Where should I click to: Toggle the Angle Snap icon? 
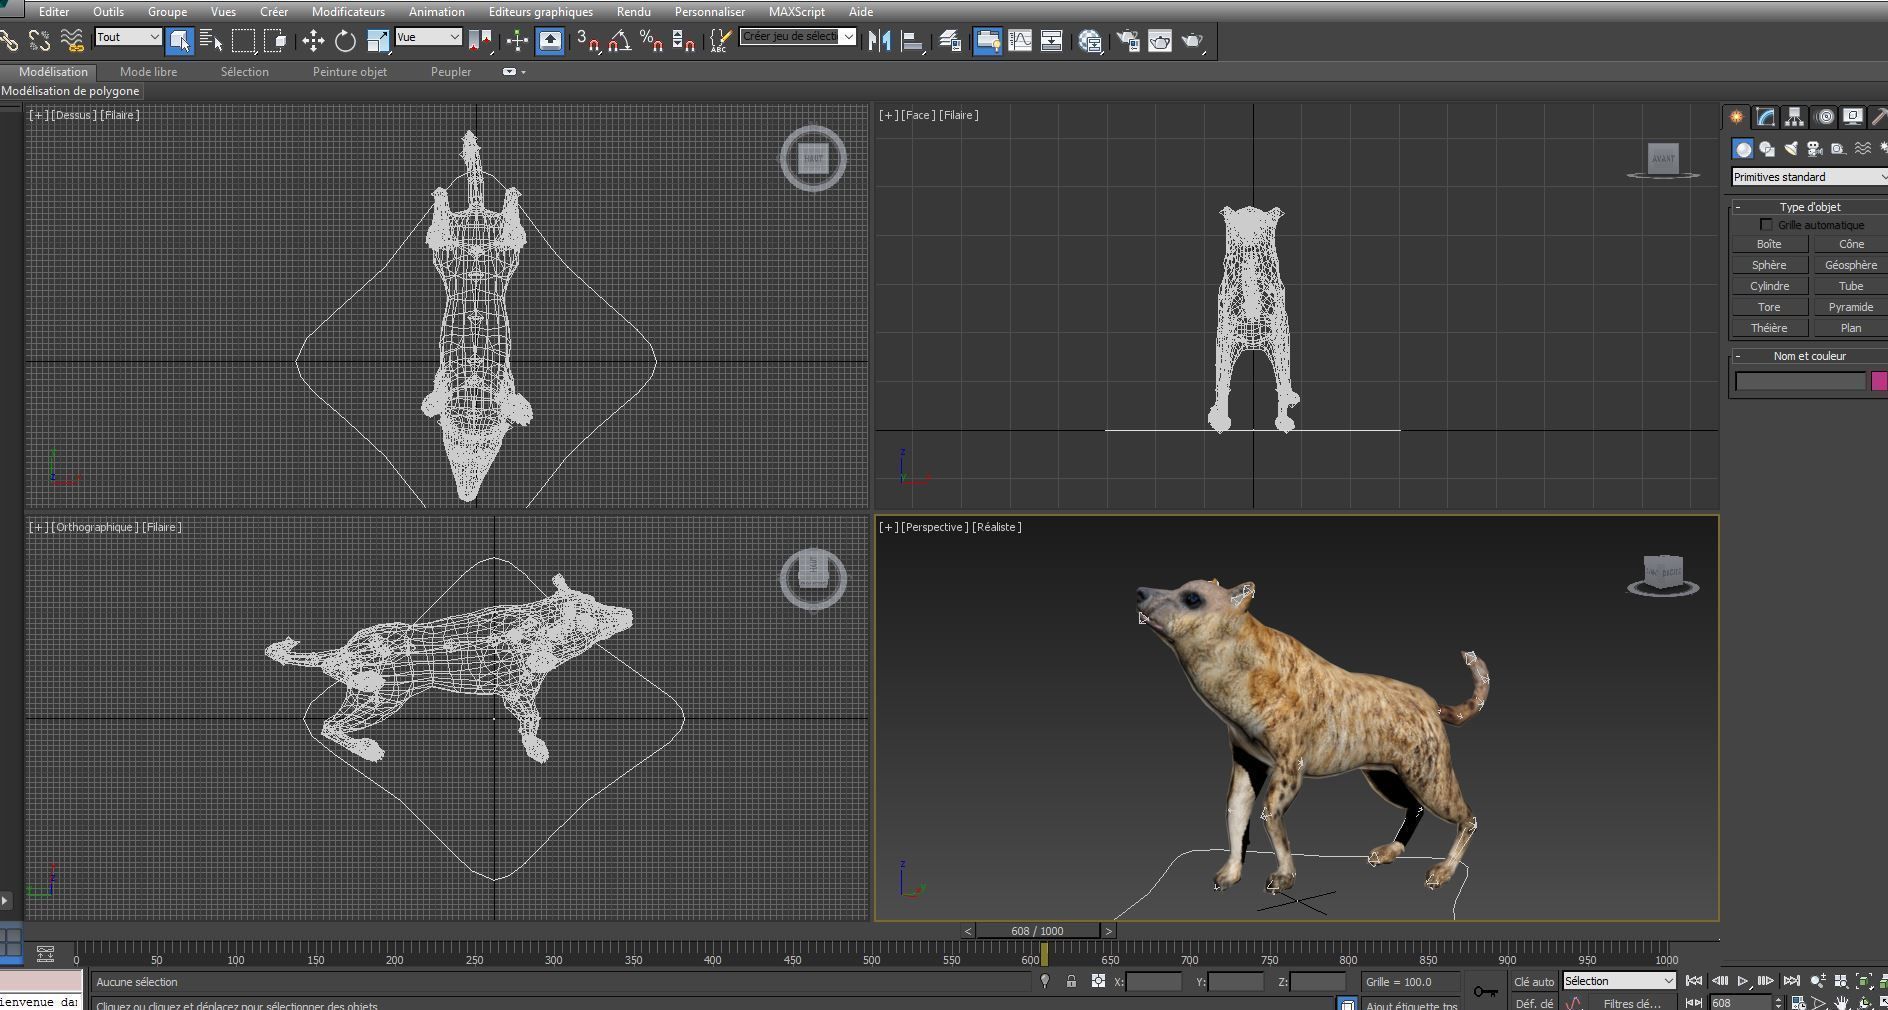(620, 40)
